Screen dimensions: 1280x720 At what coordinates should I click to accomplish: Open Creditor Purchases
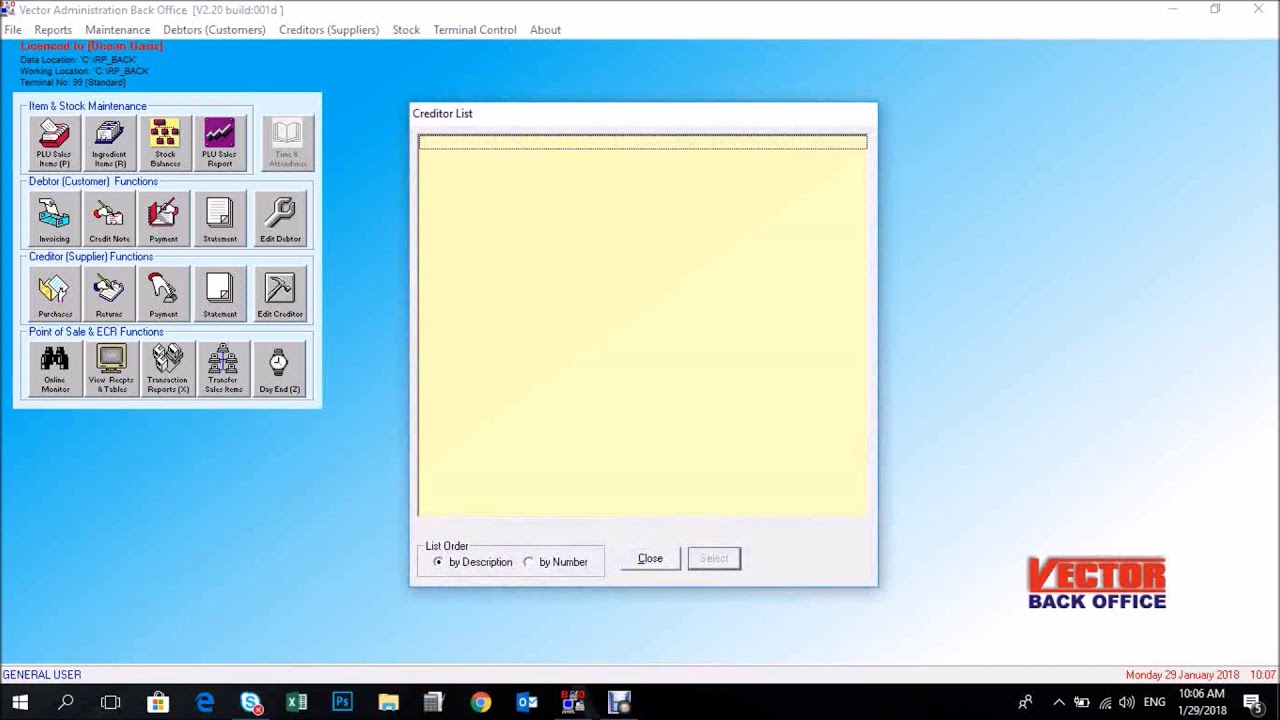click(x=54, y=294)
